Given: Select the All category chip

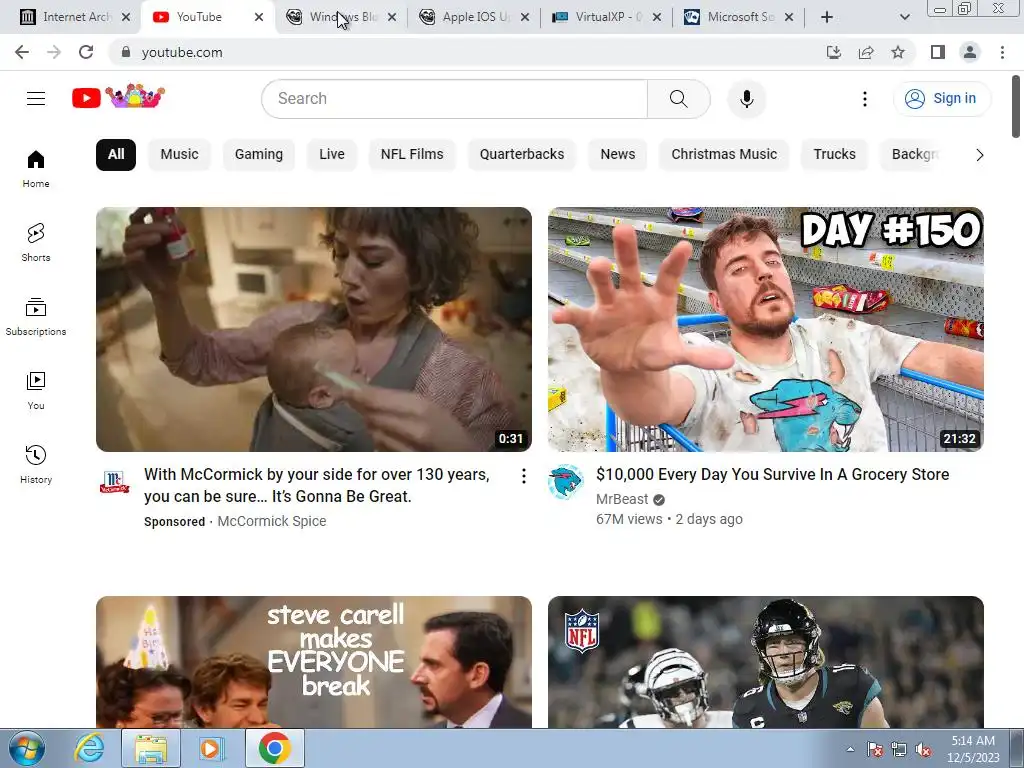Looking at the screenshot, I should (x=116, y=155).
